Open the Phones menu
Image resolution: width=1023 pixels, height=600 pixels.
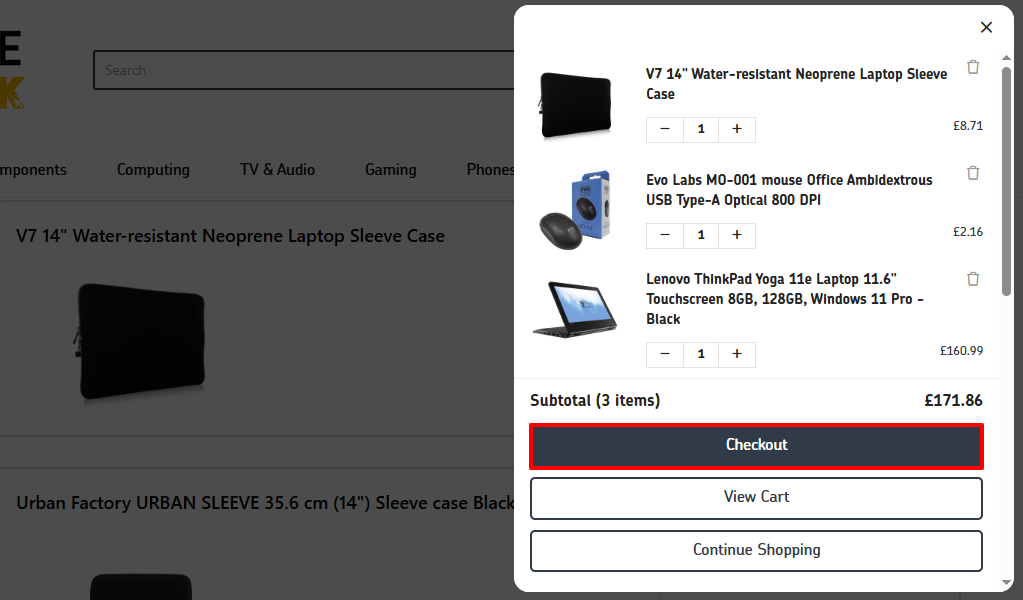[x=490, y=170]
